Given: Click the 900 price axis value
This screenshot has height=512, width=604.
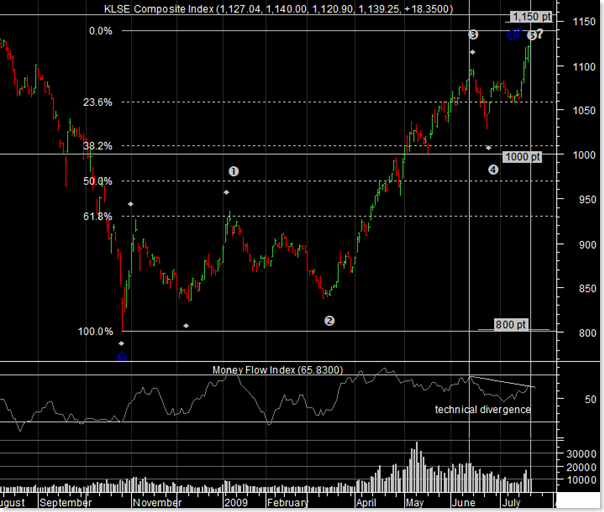Looking at the screenshot, I should point(587,245).
